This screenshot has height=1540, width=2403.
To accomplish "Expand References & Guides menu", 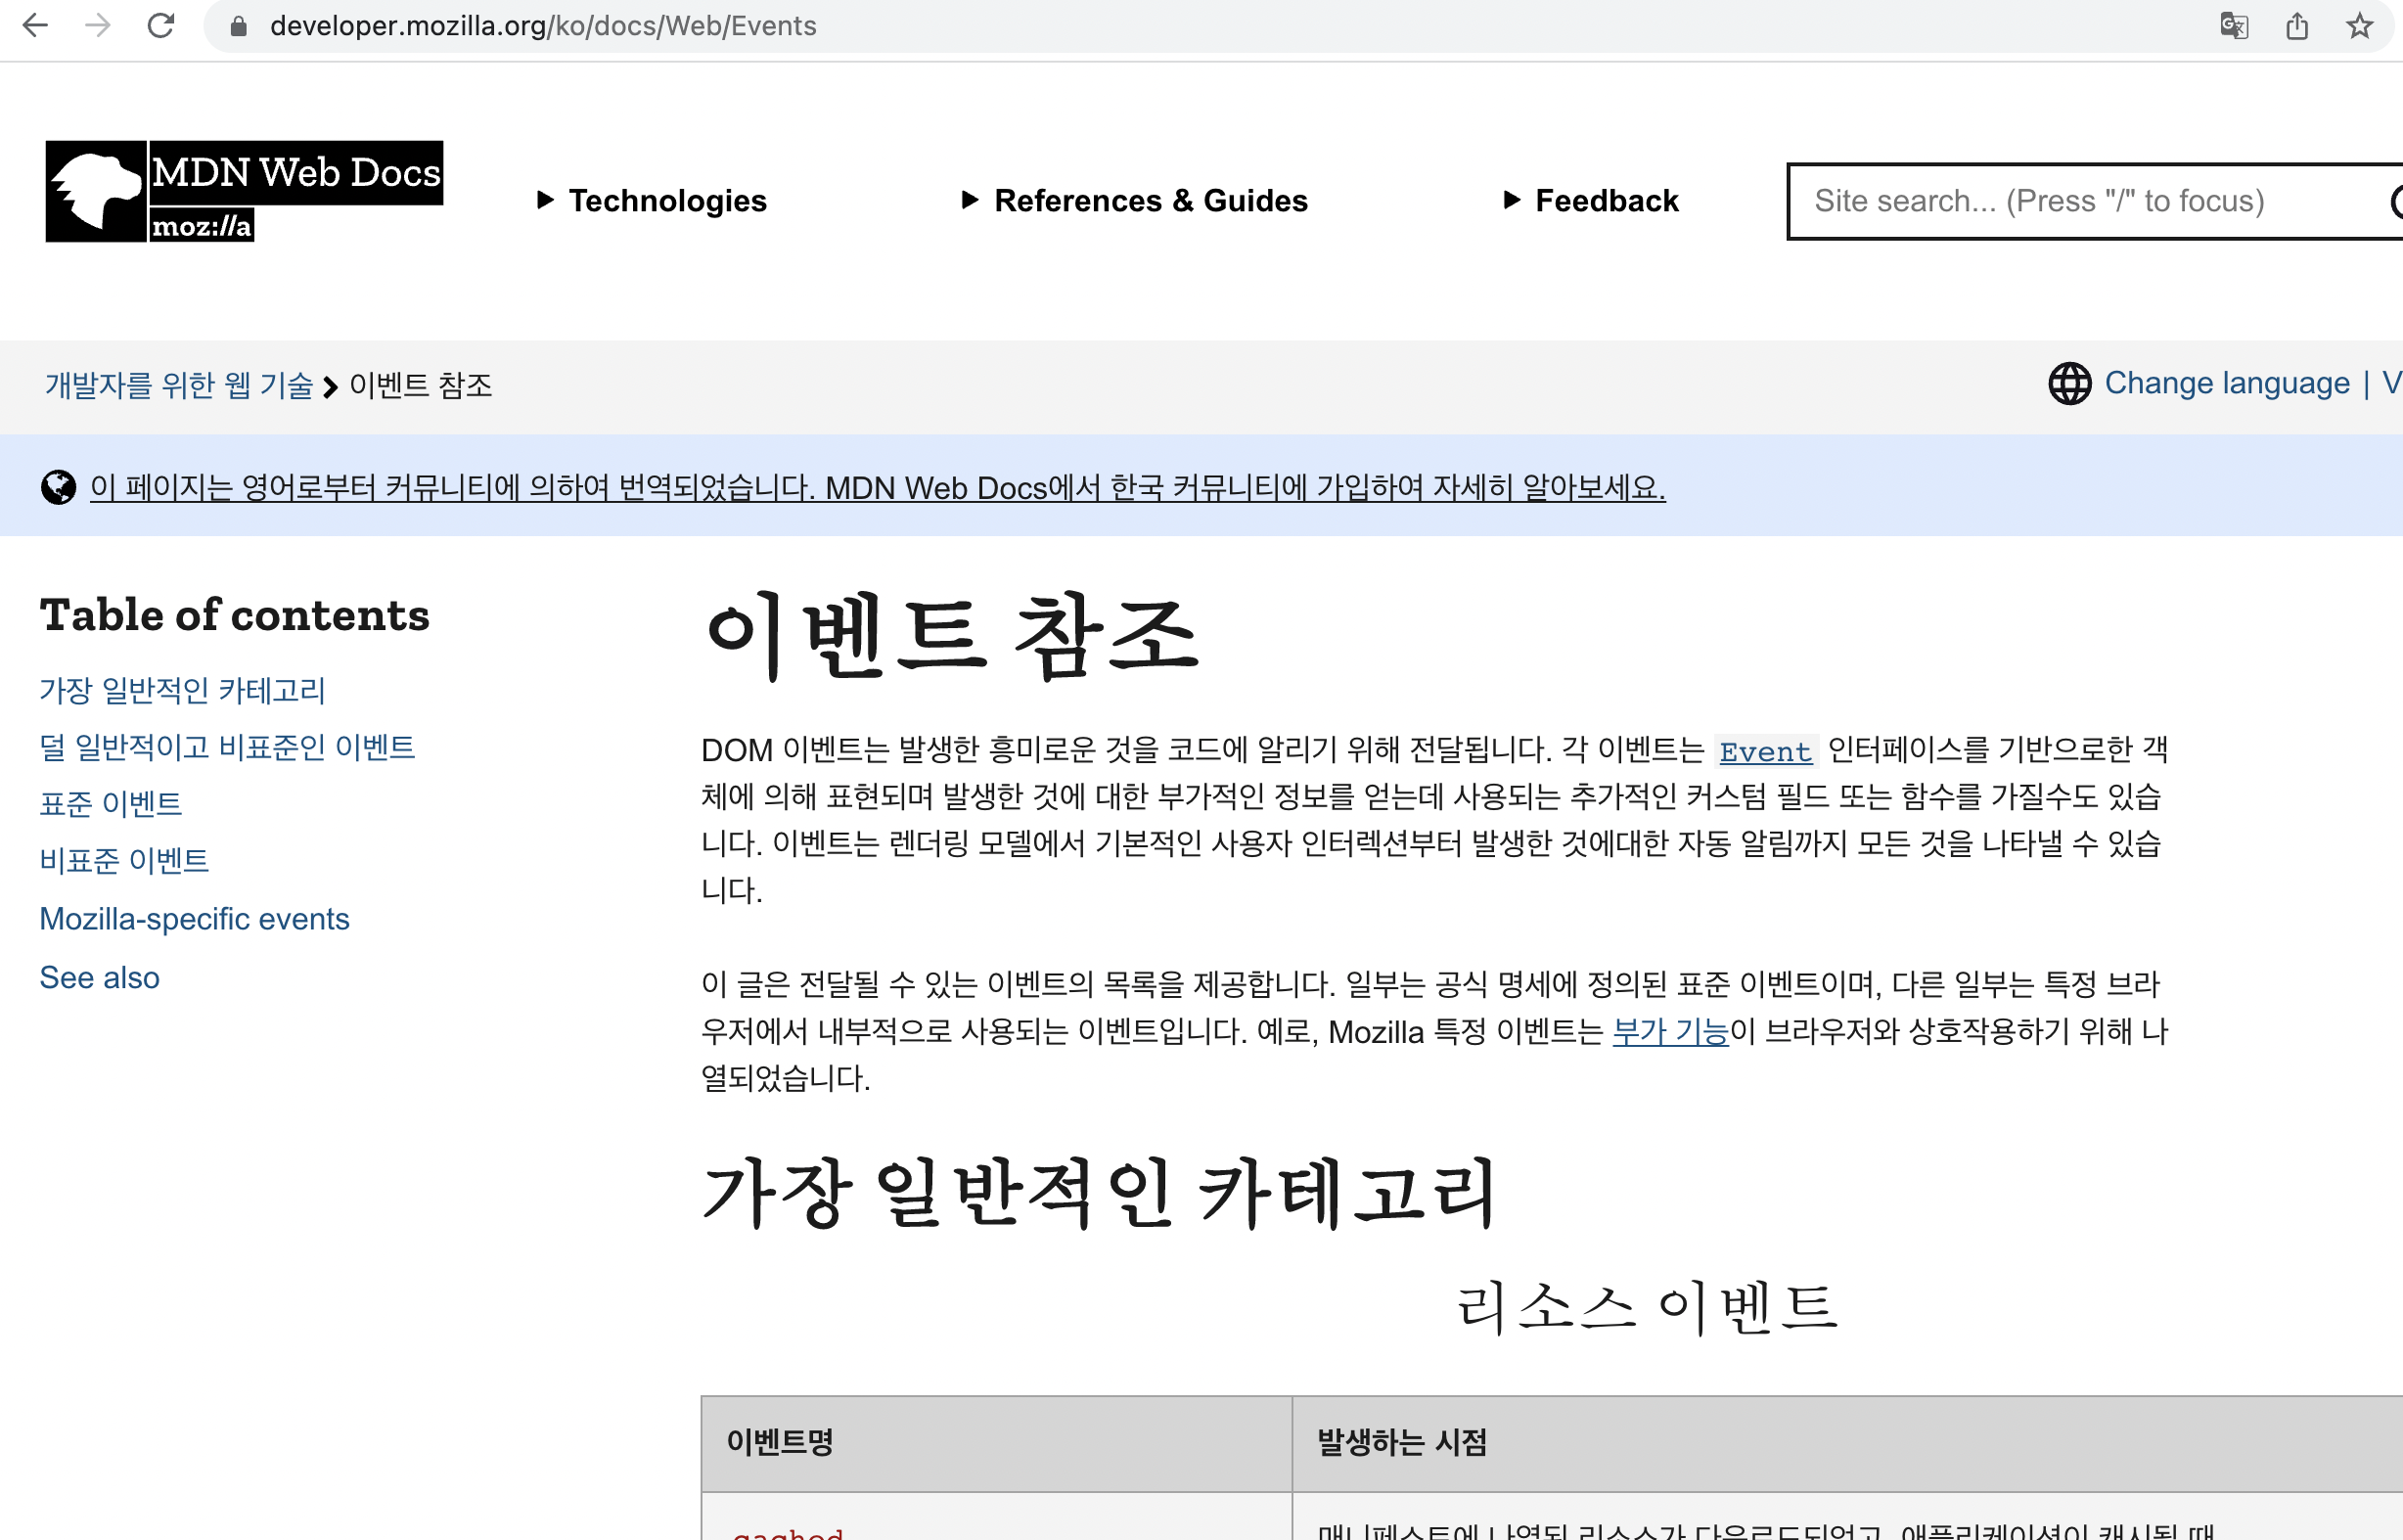I will [x=1134, y=201].
